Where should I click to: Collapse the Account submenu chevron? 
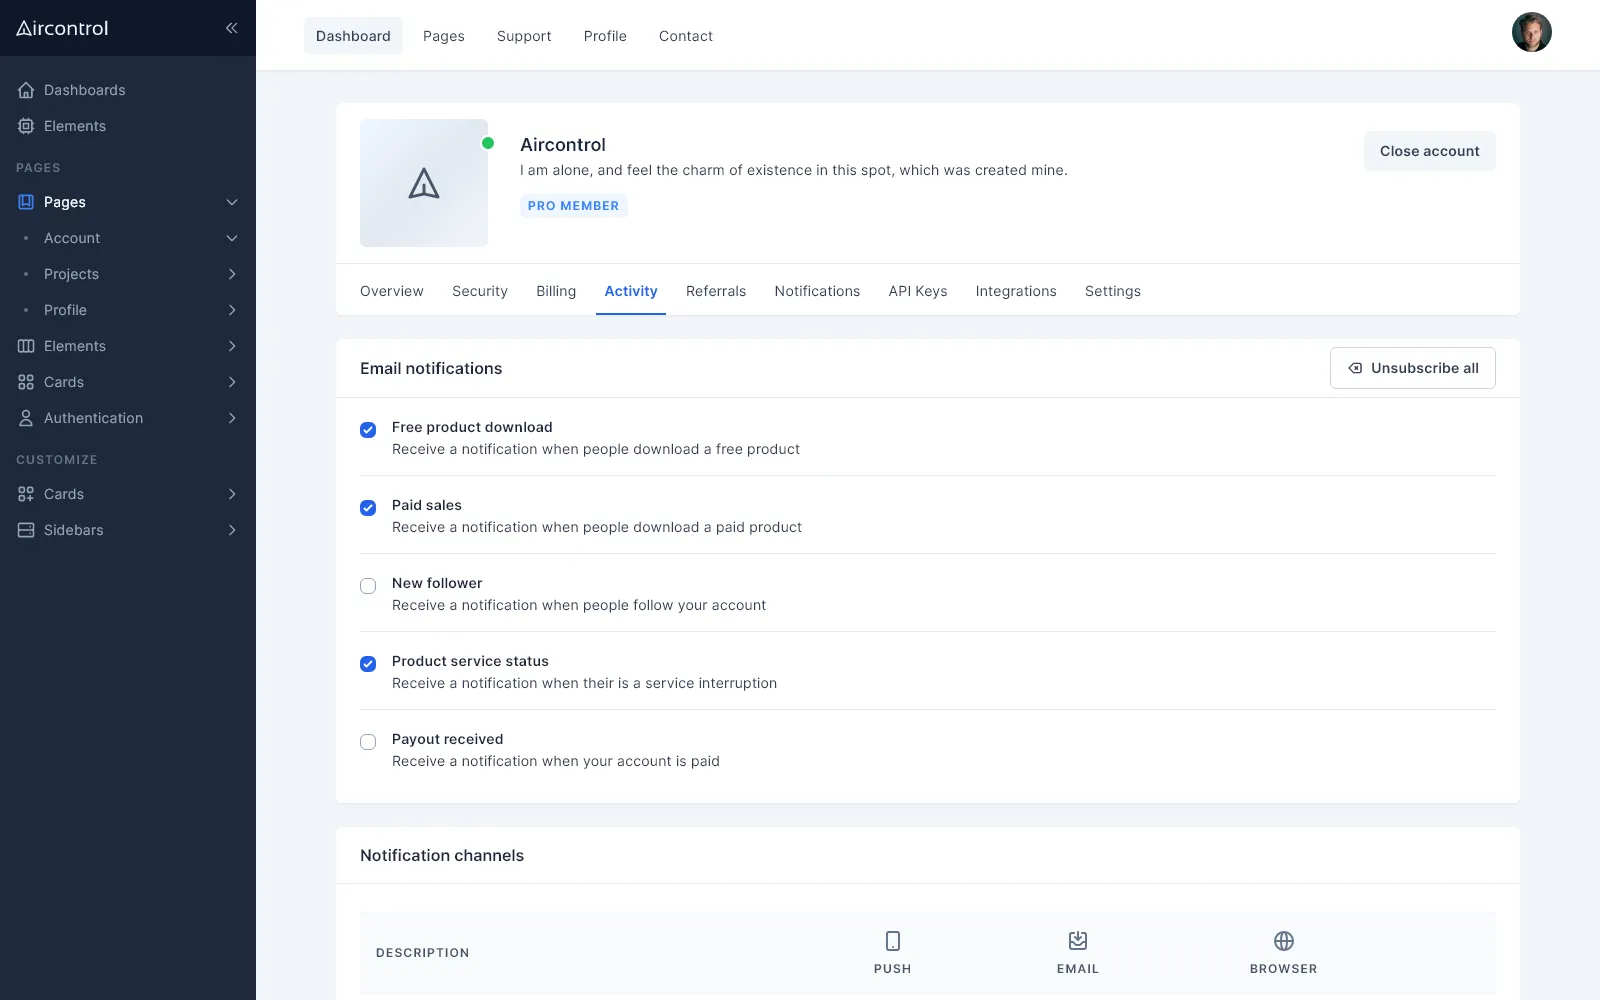[x=232, y=238]
